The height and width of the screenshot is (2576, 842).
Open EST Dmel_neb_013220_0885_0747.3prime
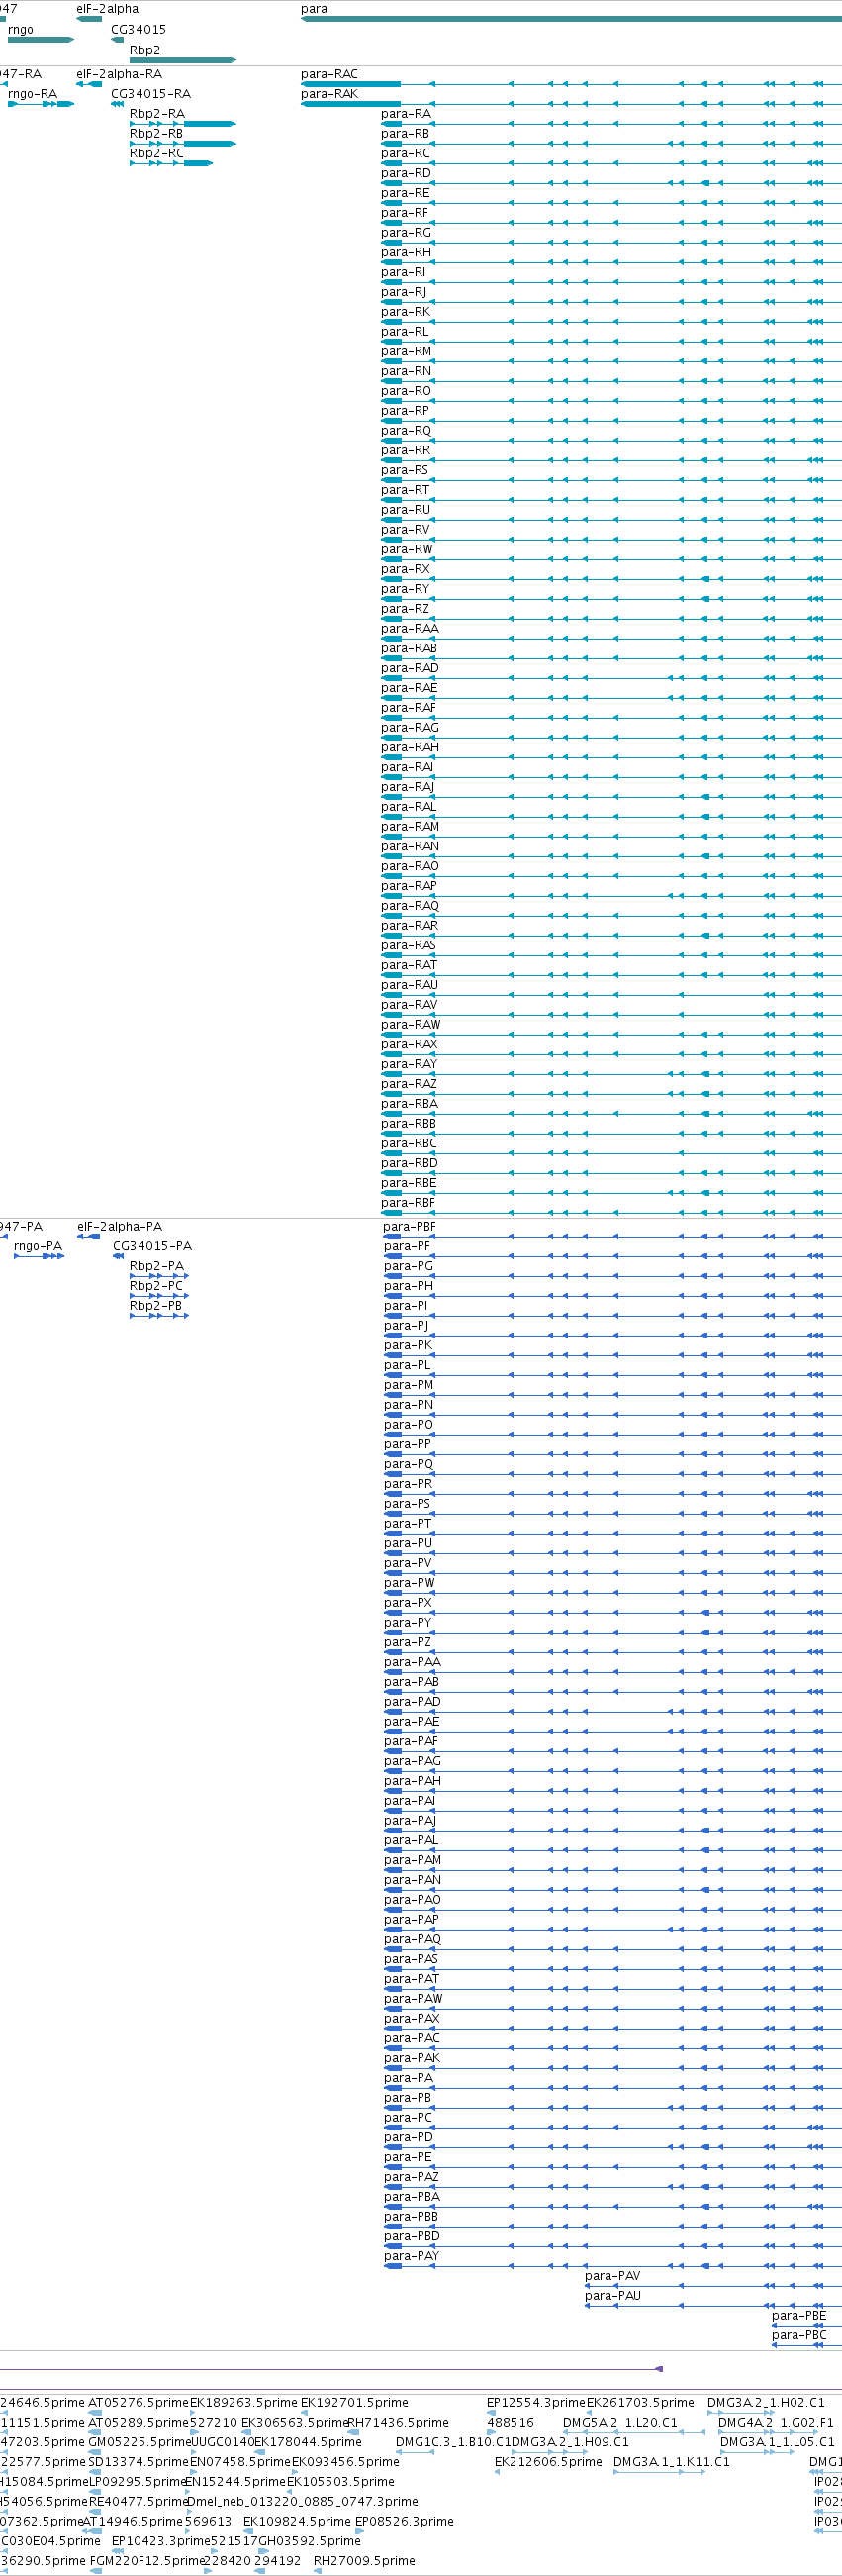pos(302,2502)
